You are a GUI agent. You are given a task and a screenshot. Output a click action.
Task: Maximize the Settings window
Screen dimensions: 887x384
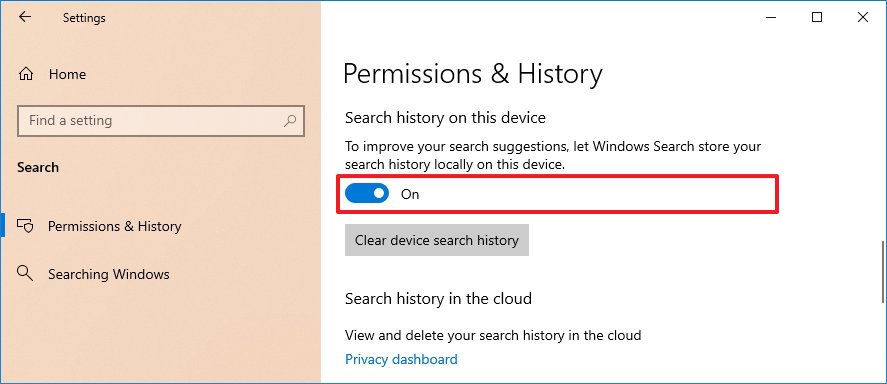[816, 18]
